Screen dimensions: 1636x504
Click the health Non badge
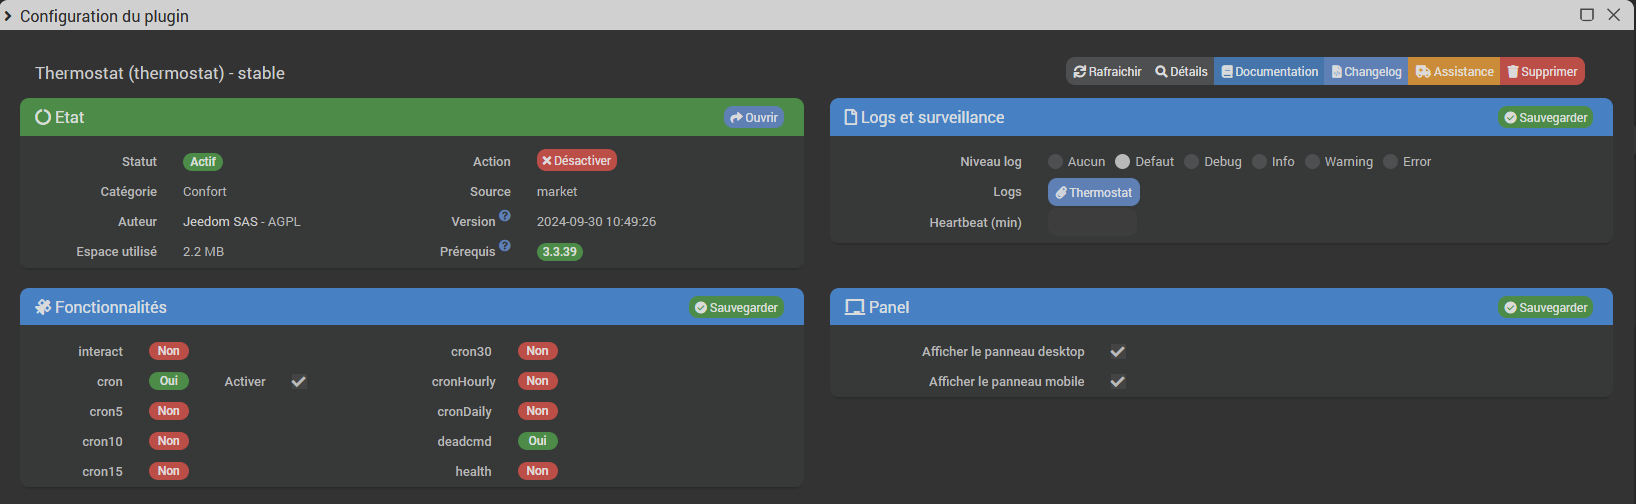538,471
